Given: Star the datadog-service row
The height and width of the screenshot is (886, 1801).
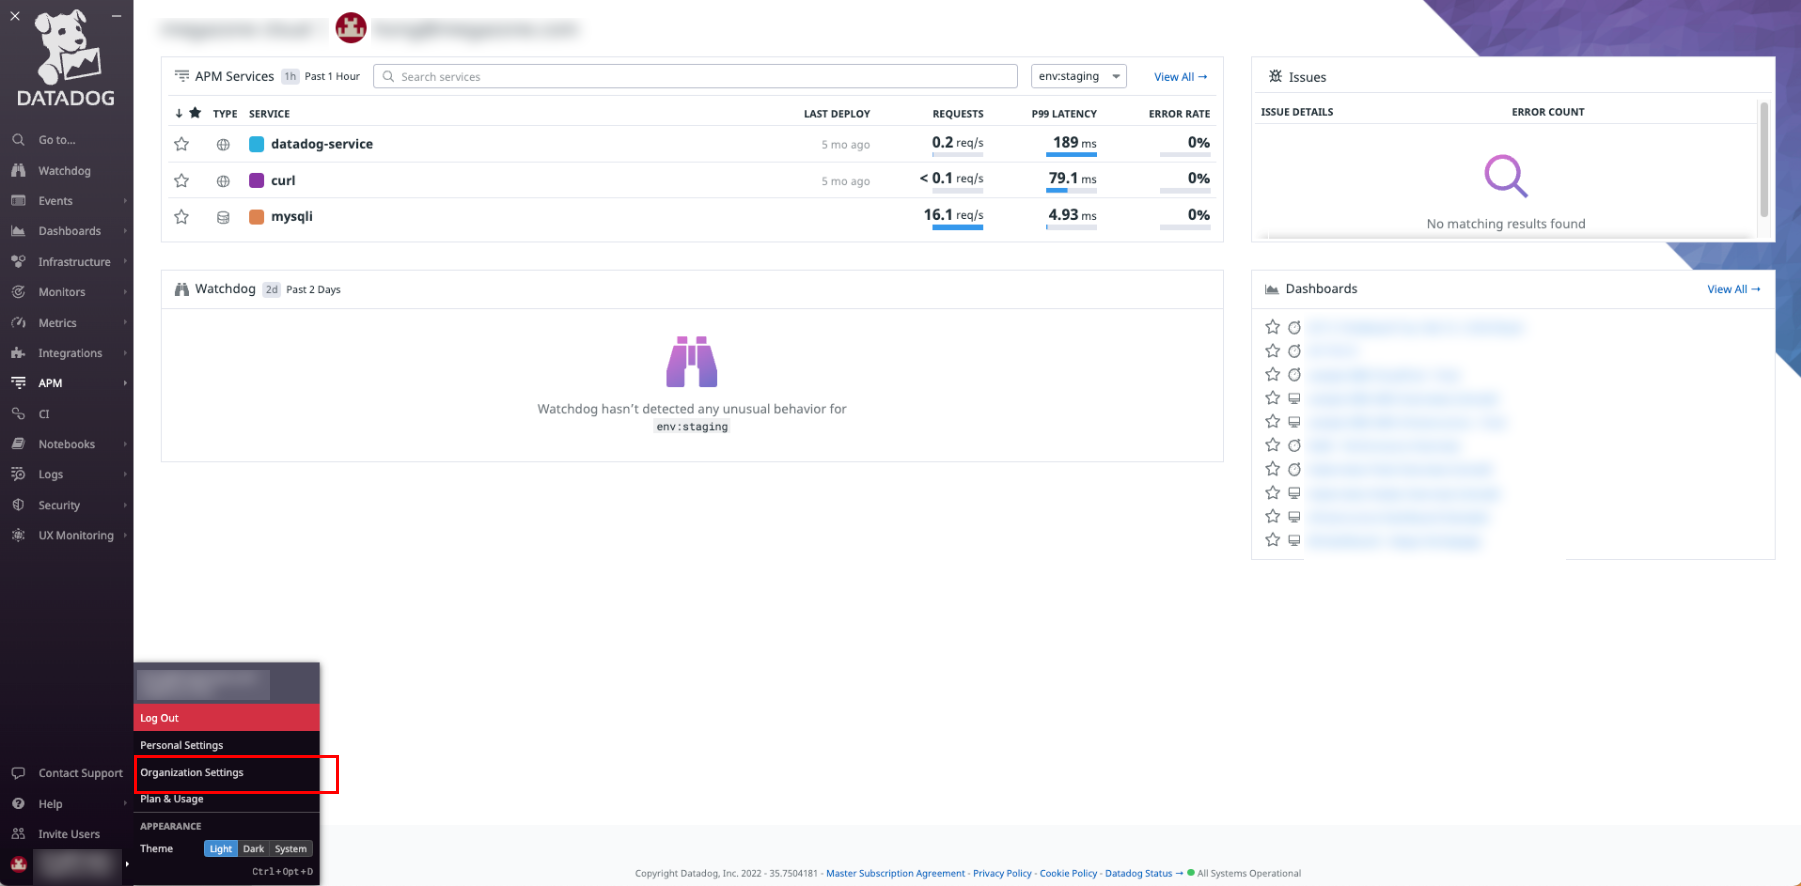Looking at the screenshot, I should (x=181, y=144).
